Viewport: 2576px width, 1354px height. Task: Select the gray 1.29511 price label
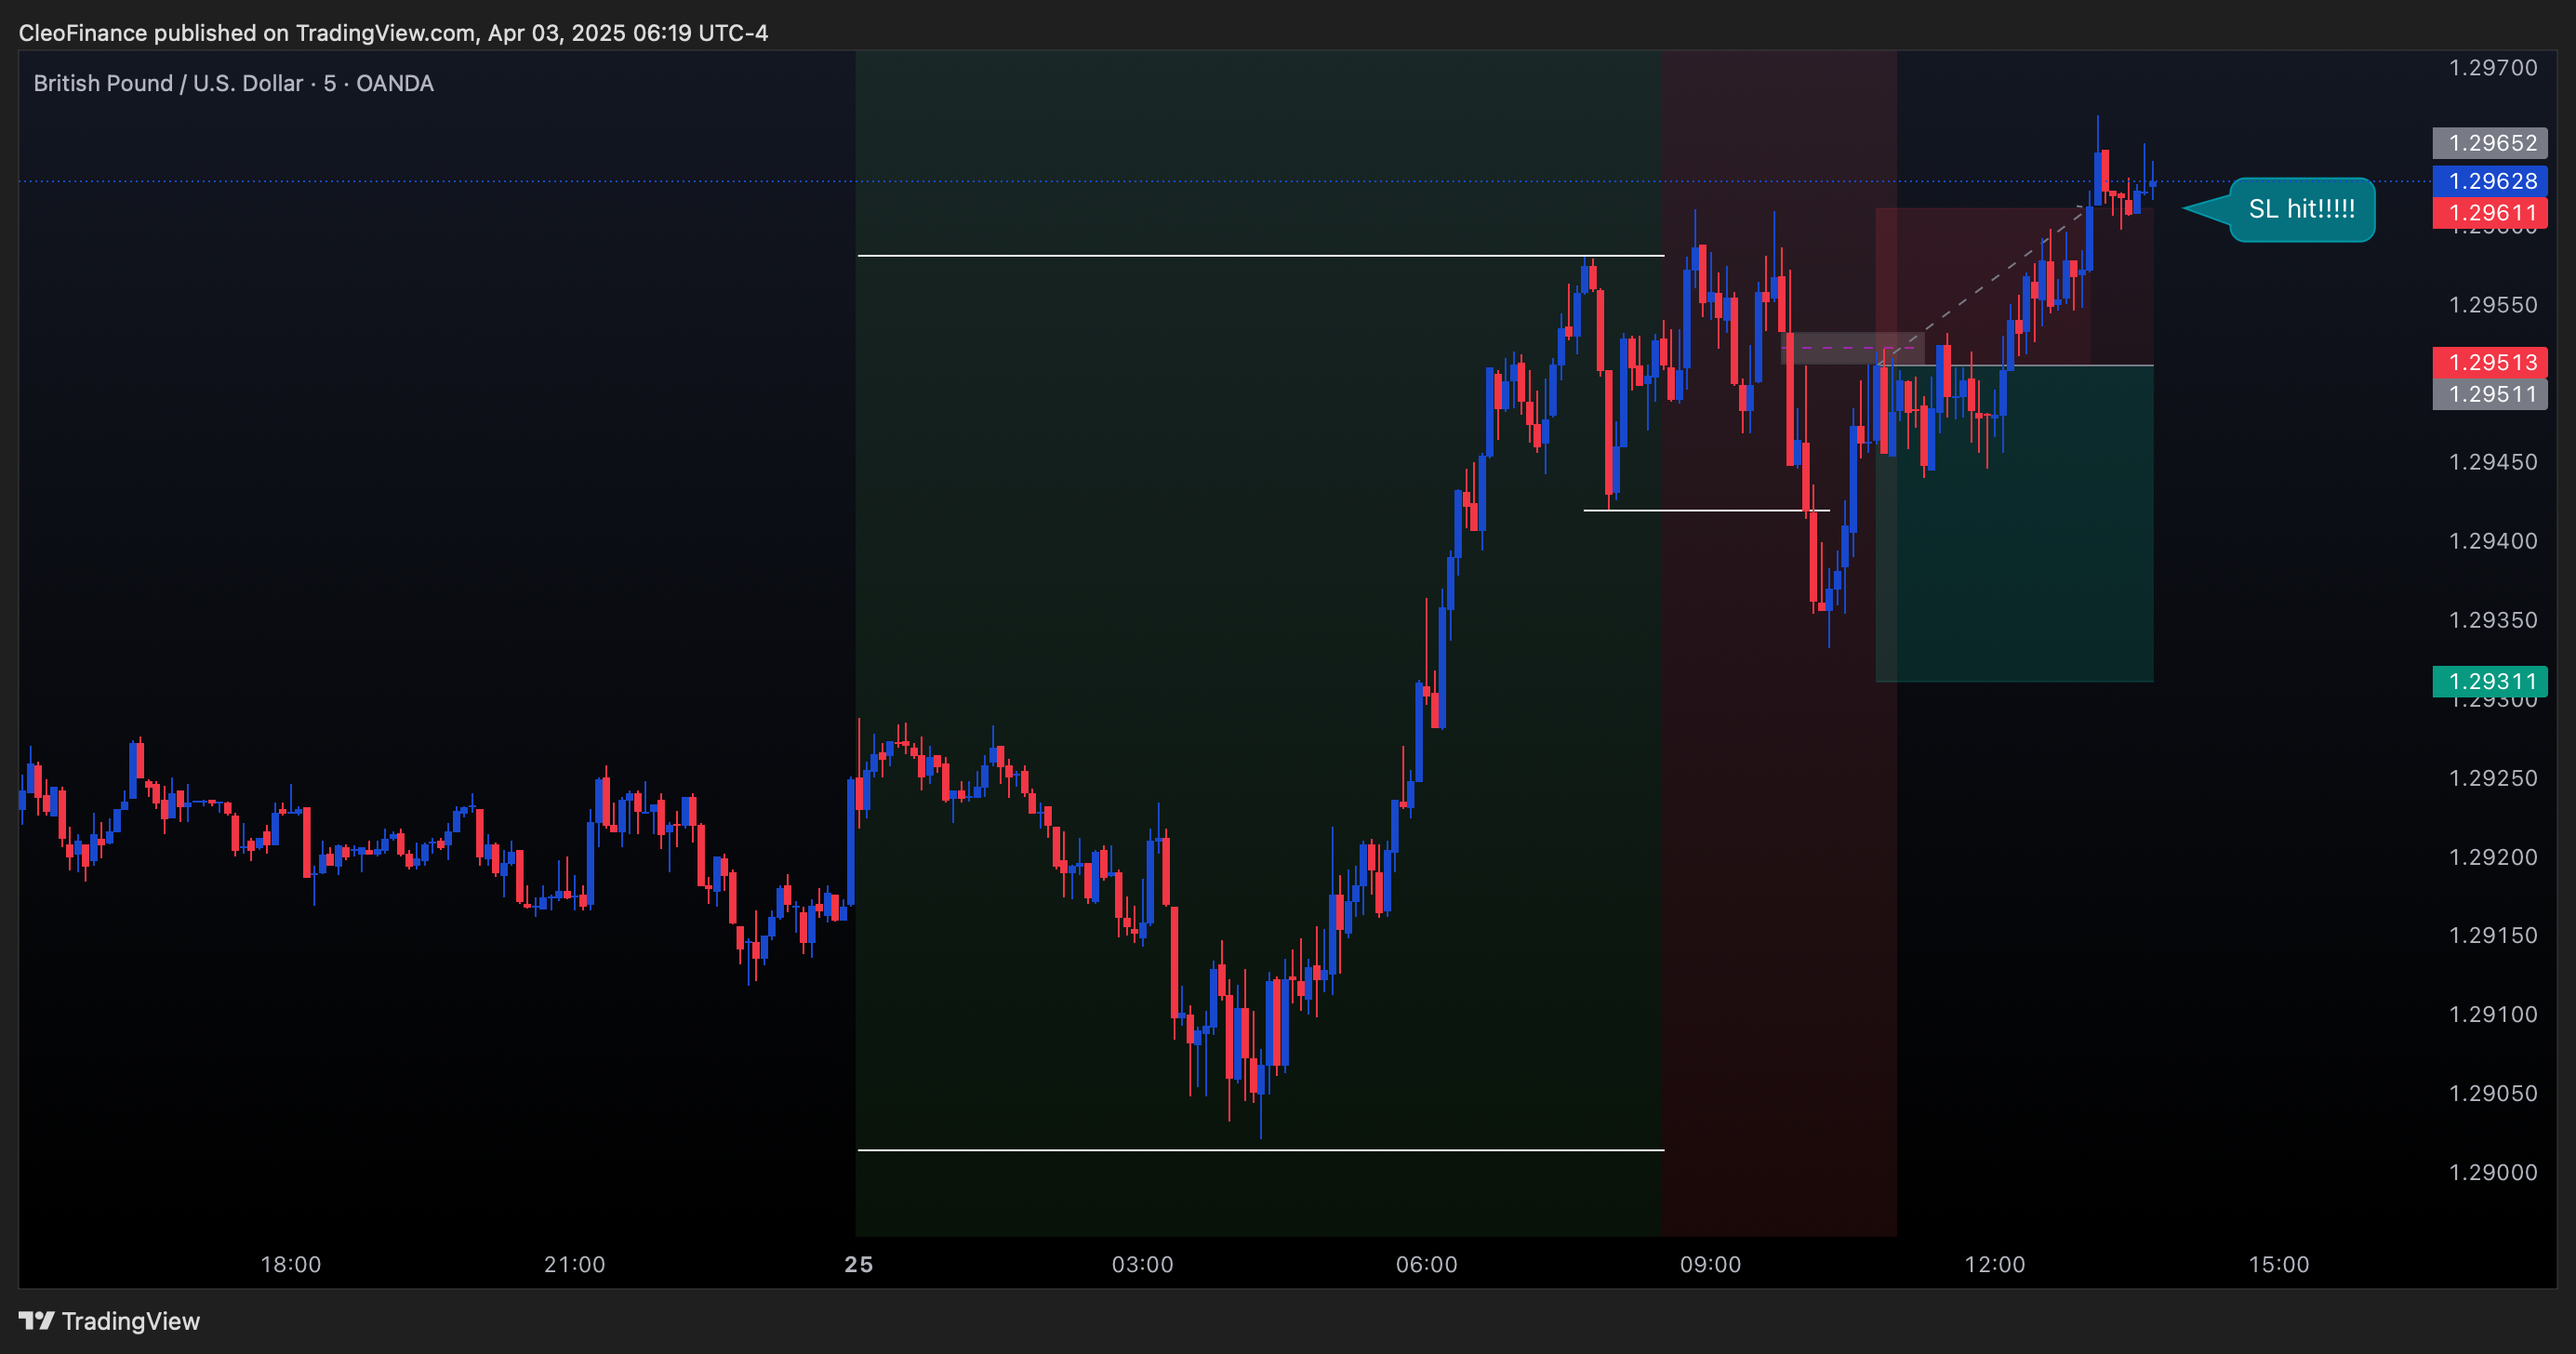(x=2490, y=394)
